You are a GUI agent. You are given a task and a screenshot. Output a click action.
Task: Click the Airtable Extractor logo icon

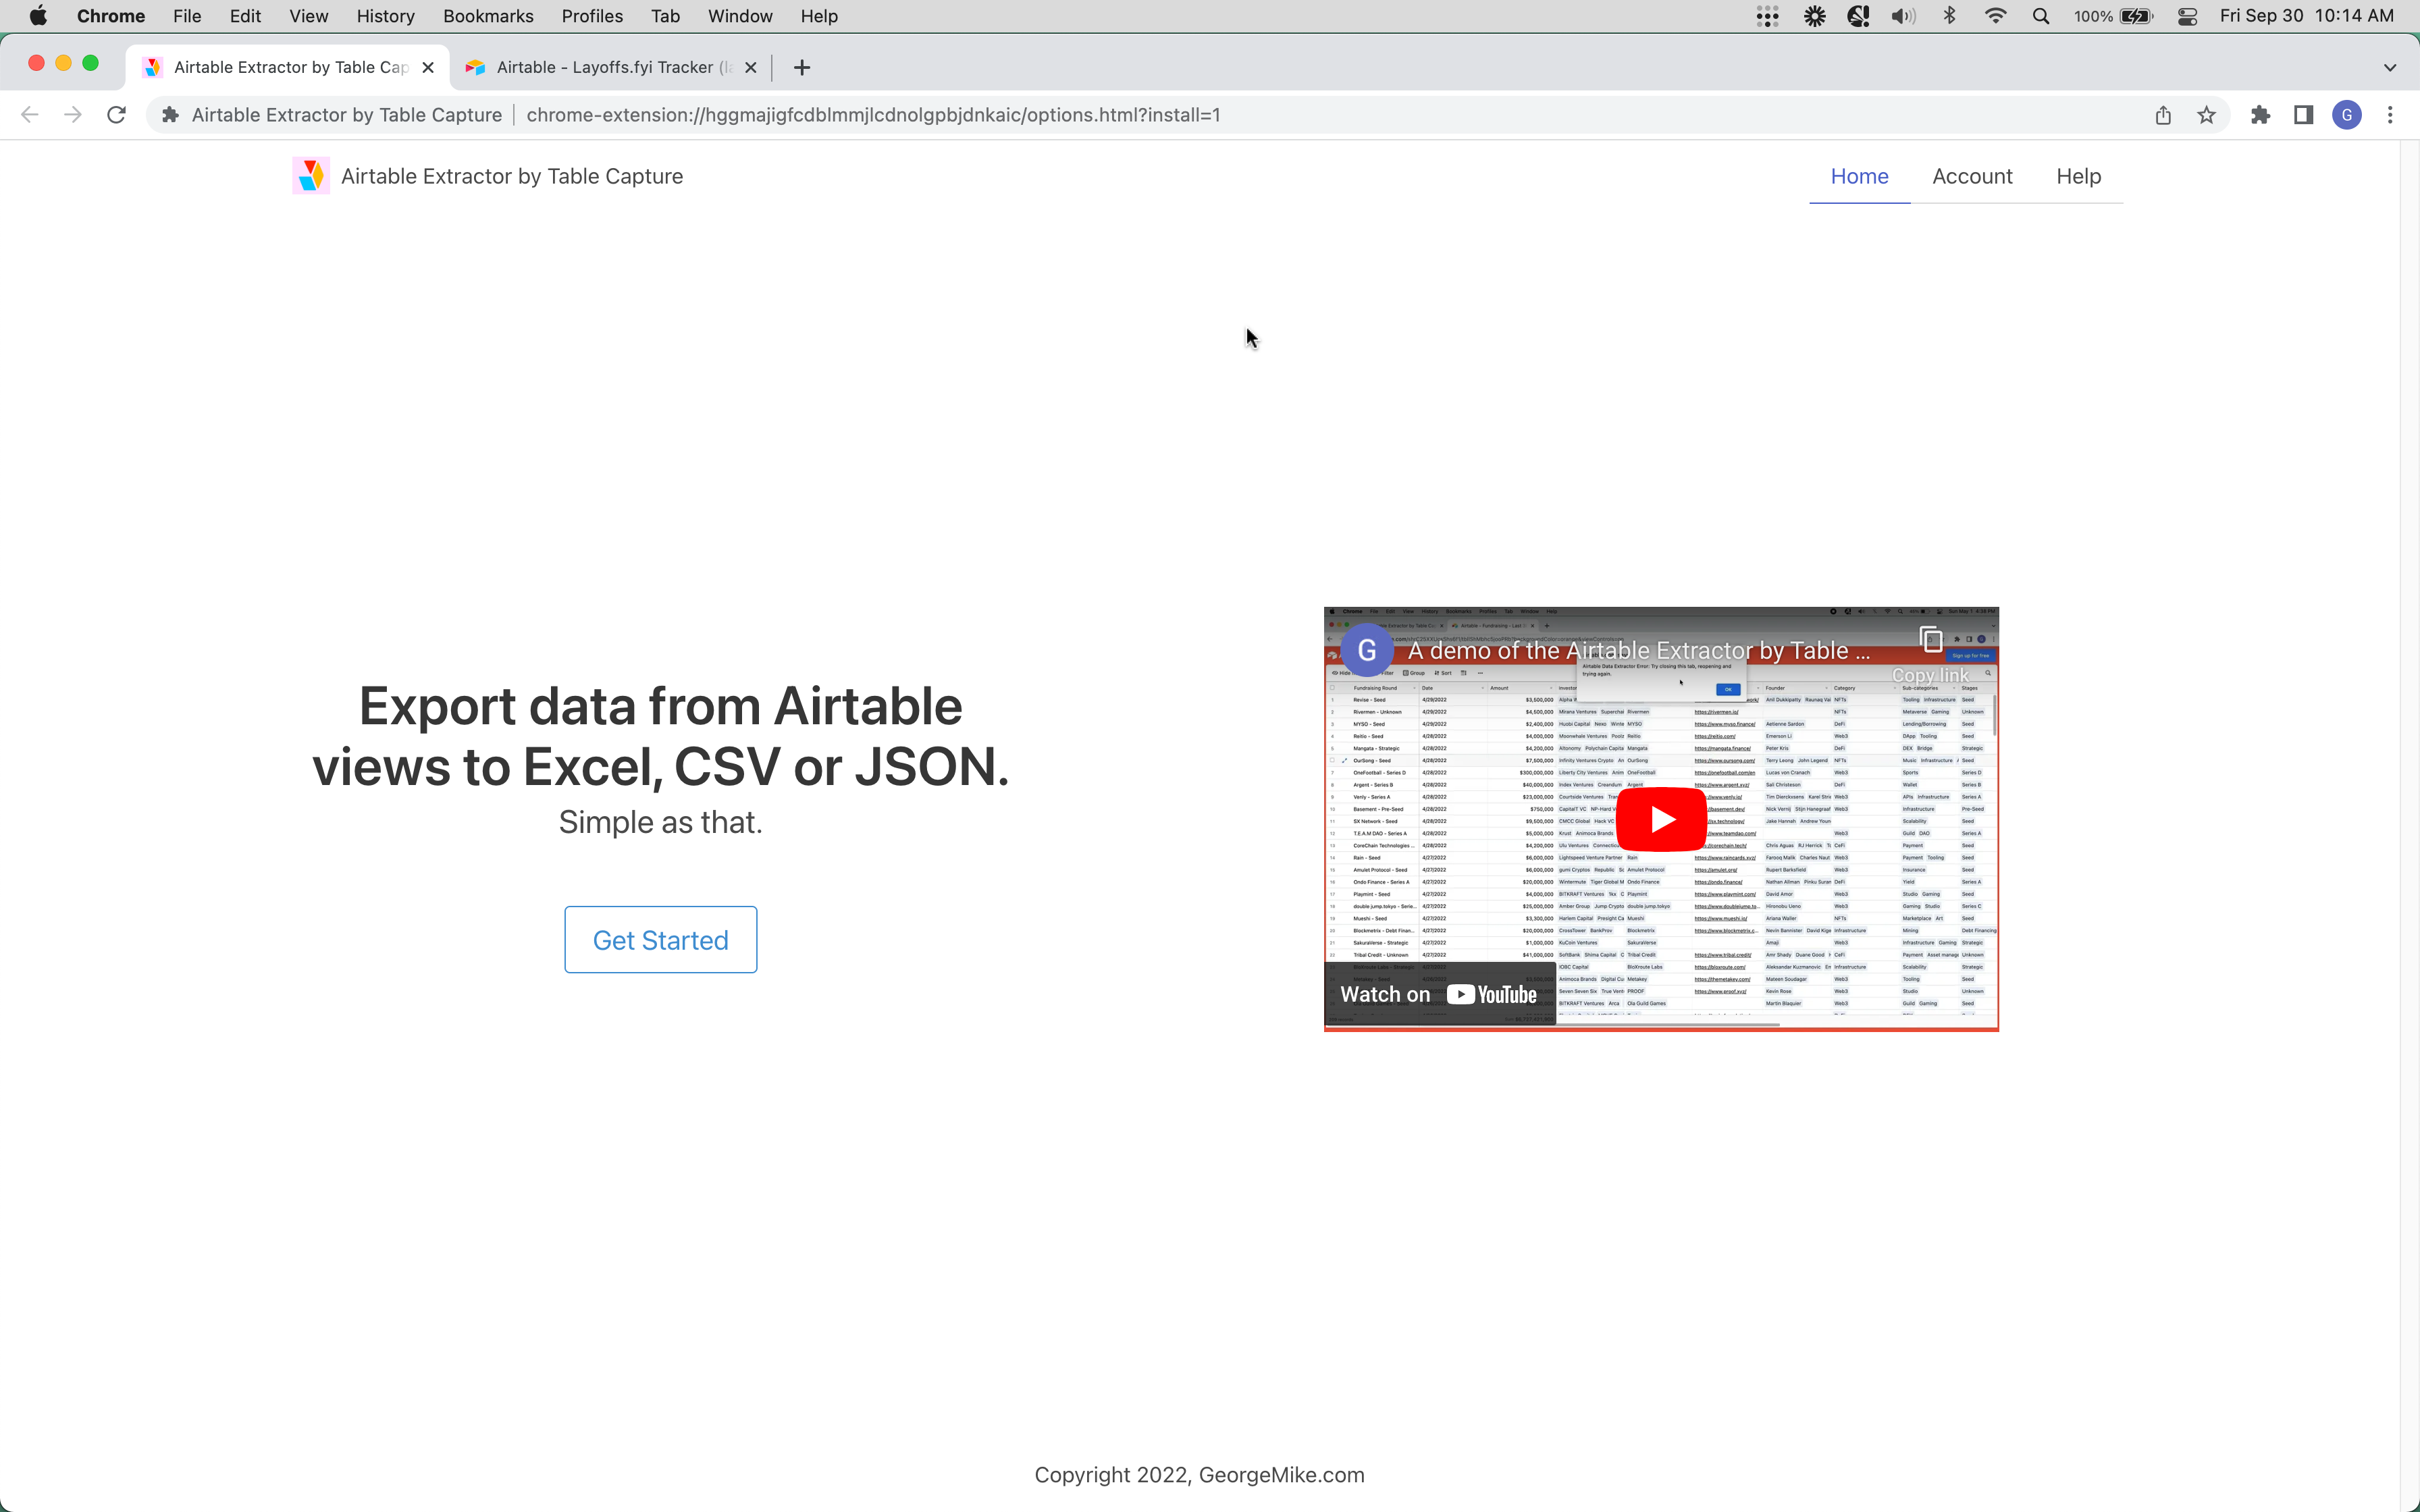(311, 176)
